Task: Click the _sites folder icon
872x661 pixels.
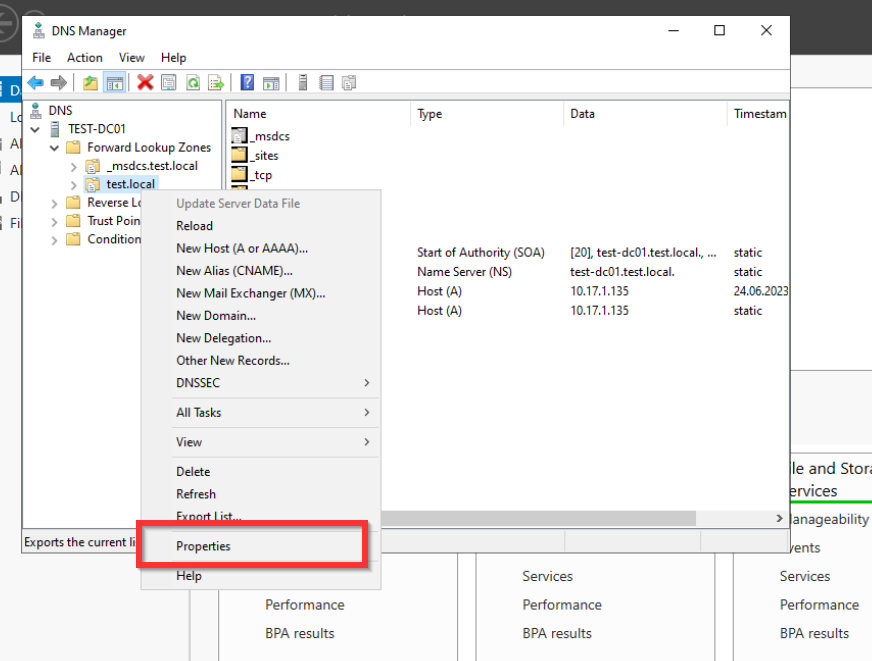Action: click(239, 155)
